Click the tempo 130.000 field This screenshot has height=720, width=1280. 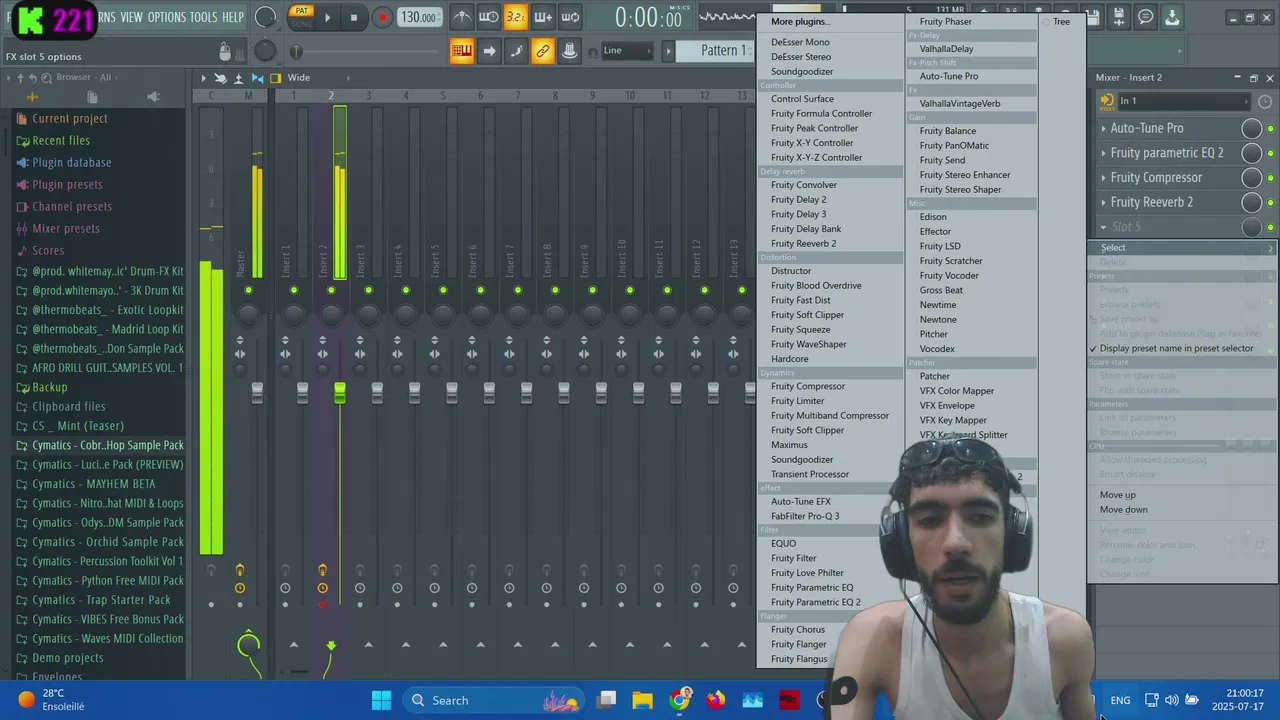418,17
